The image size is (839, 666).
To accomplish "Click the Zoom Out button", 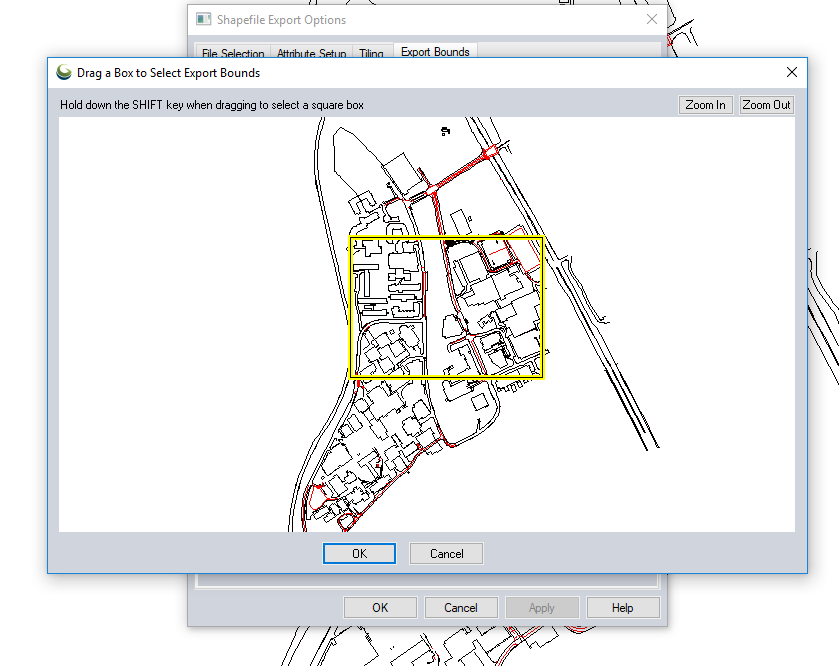I will [766, 105].
